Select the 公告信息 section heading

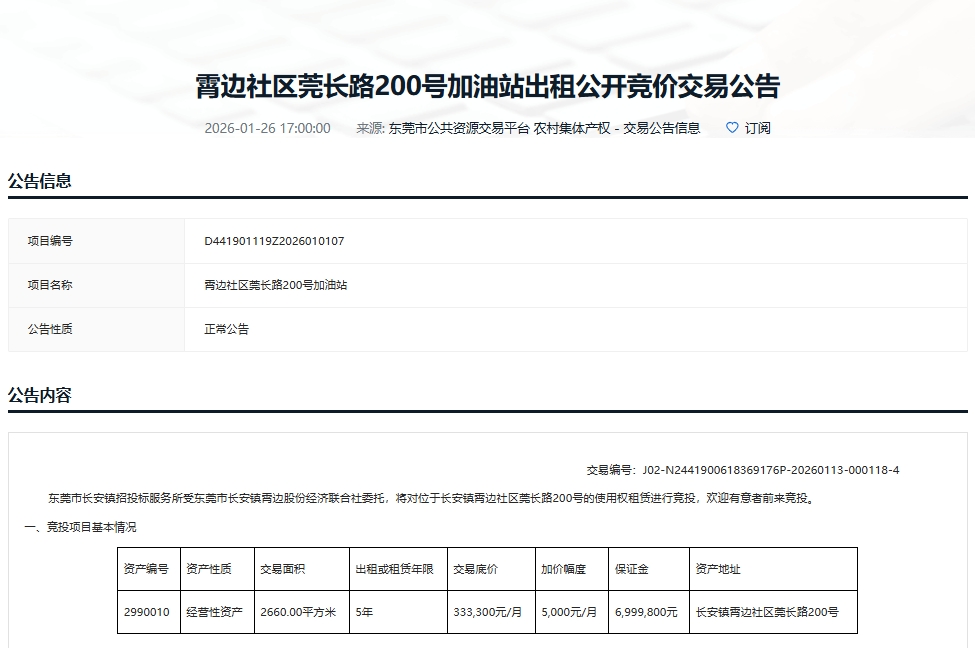point(40,181)
